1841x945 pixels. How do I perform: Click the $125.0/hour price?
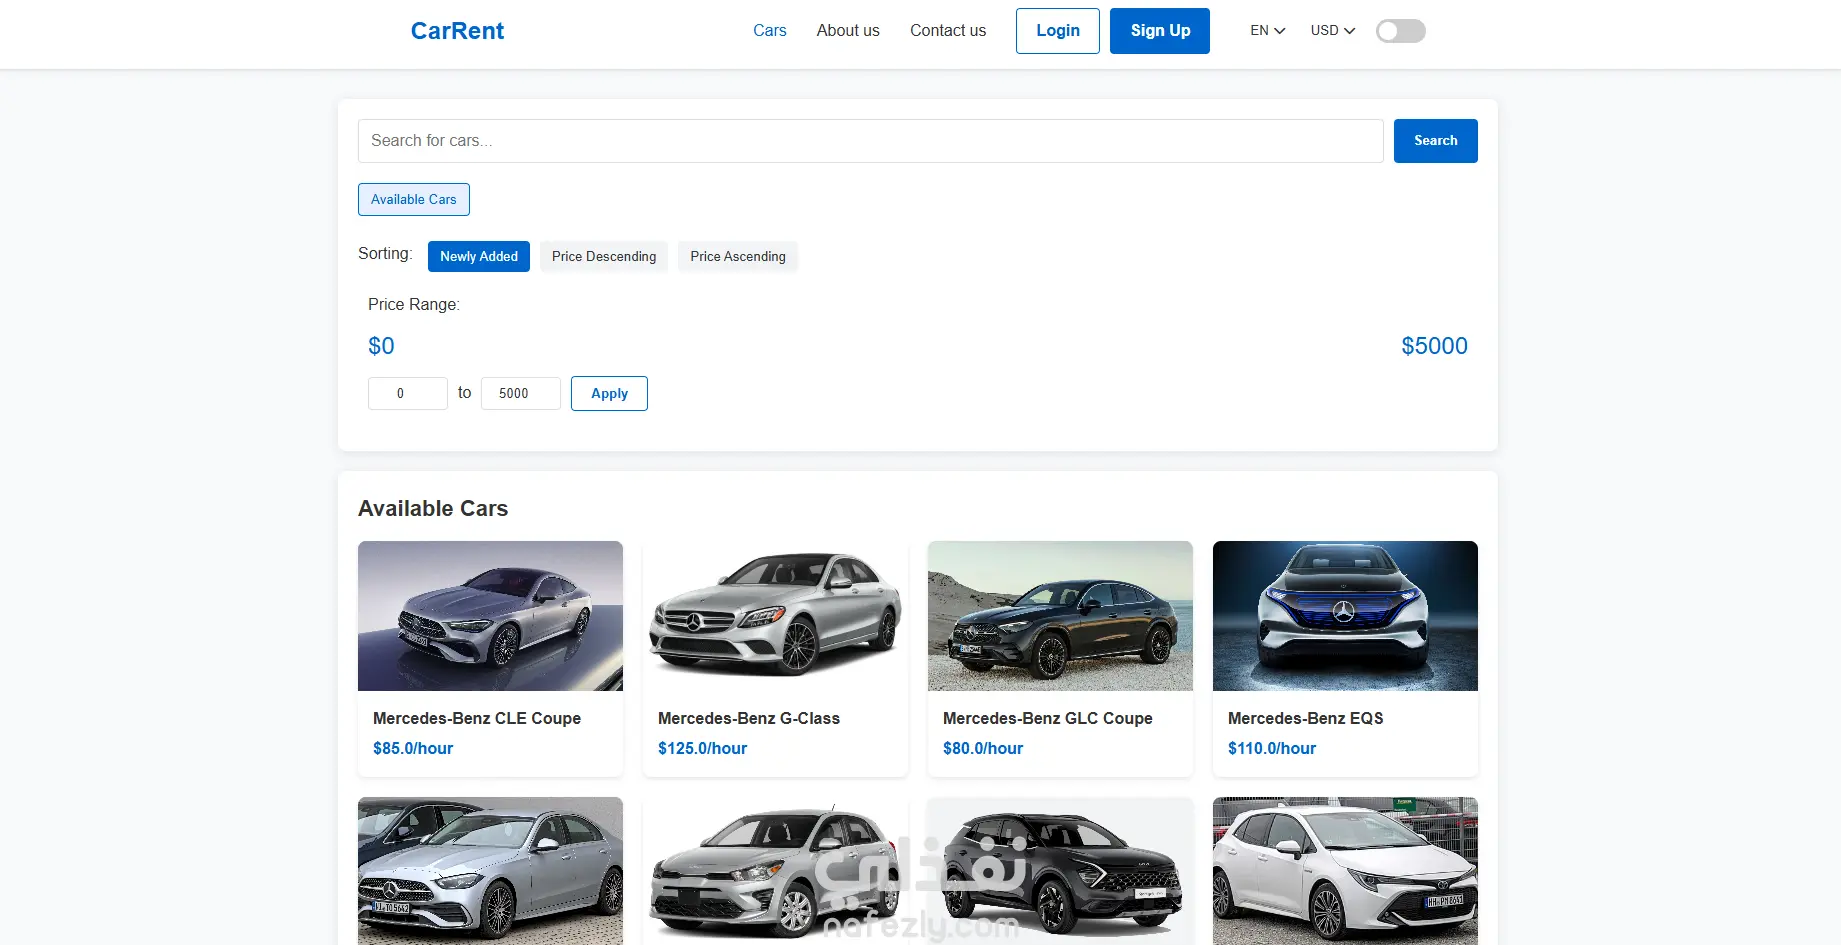click(703, 748)
